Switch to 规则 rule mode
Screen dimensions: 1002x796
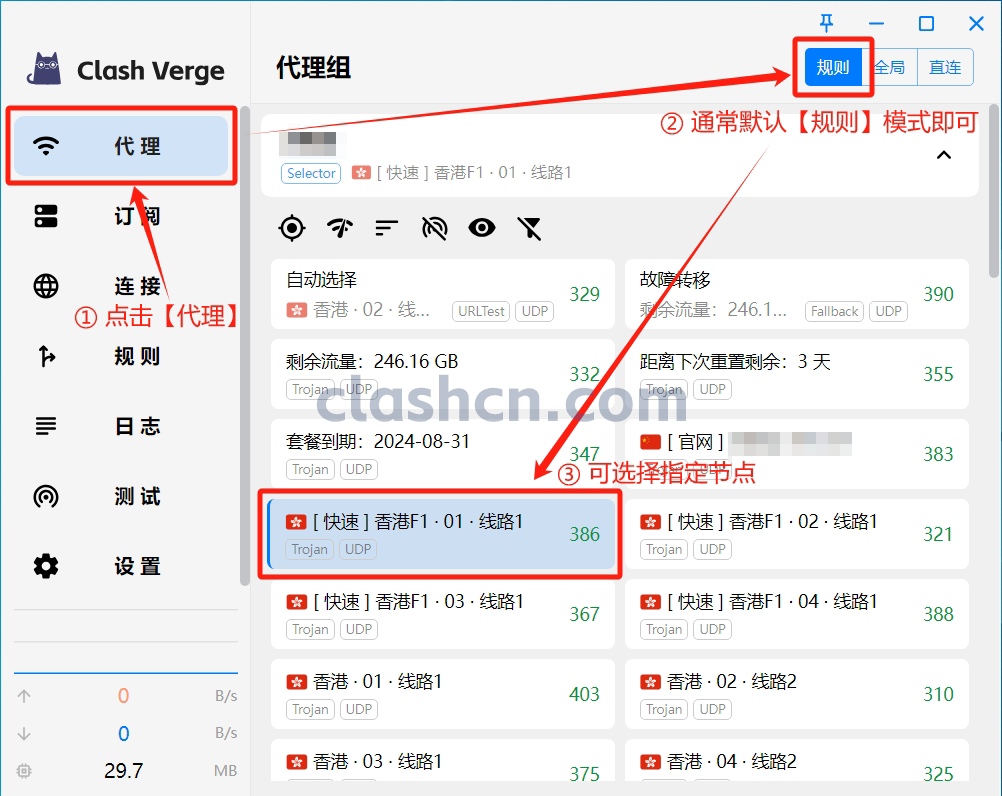833,67
